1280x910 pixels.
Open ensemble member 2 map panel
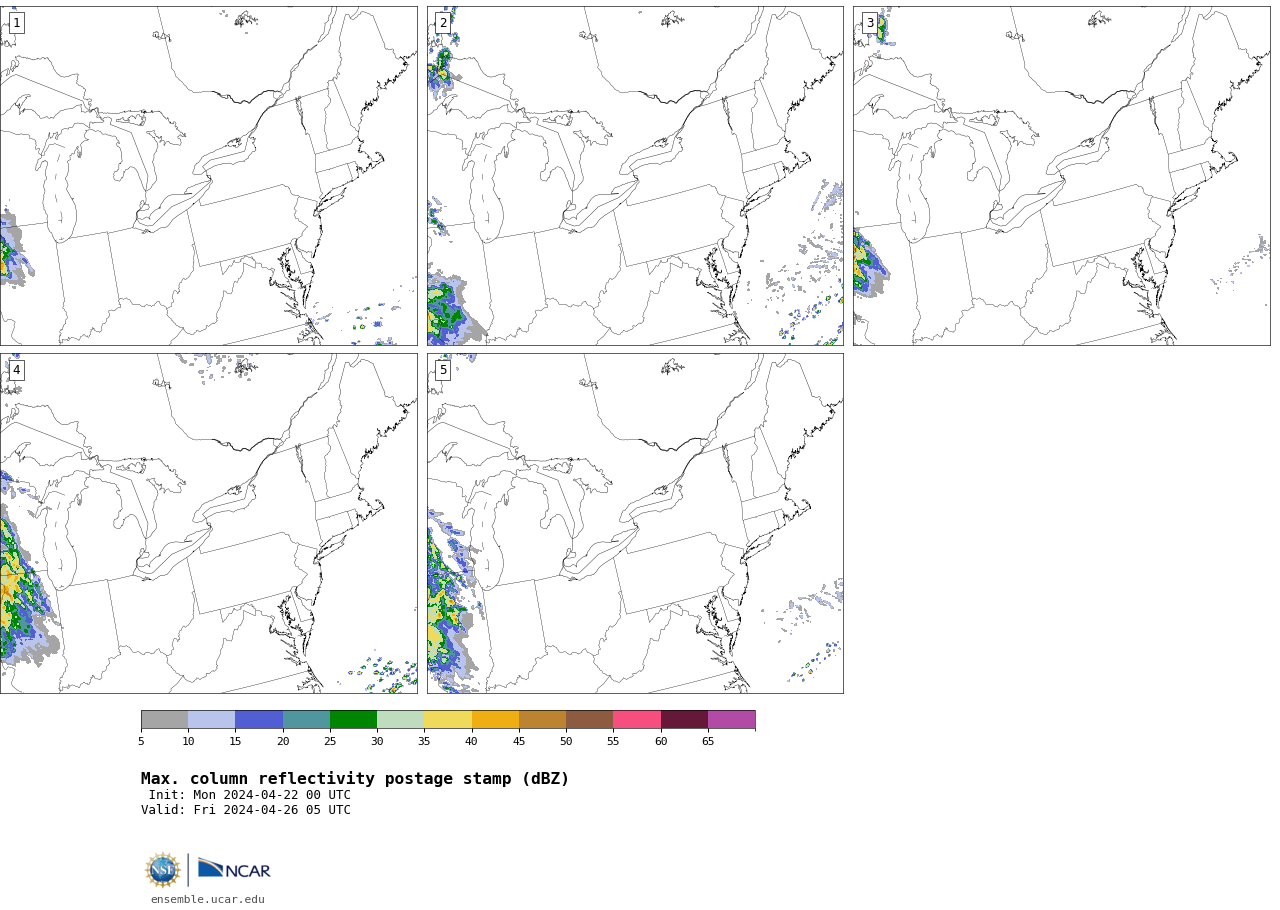(635, 176)
